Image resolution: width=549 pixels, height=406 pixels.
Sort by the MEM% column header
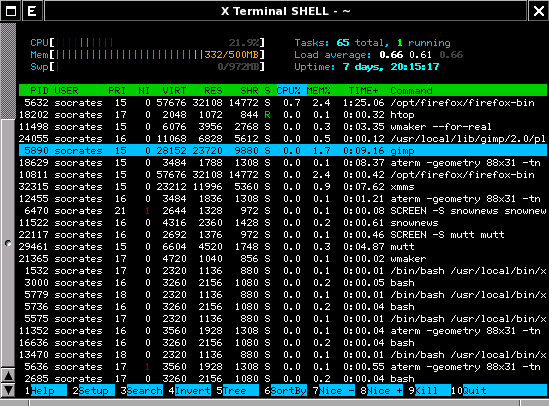pos(319,91)
